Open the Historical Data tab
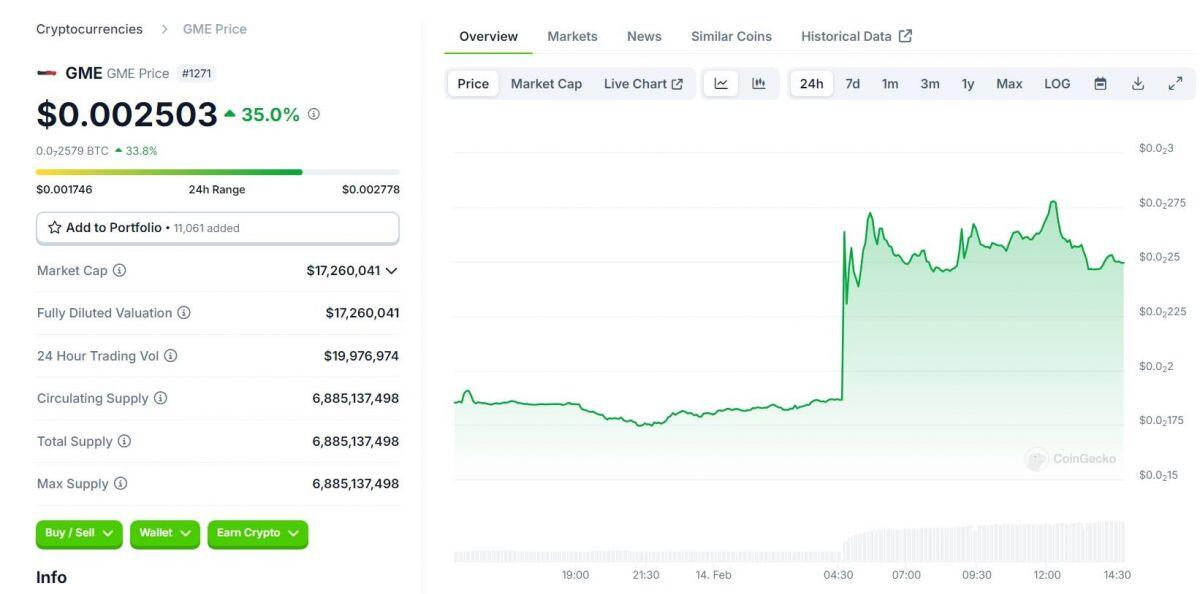 pyautogui.click(x=848, y=35)
